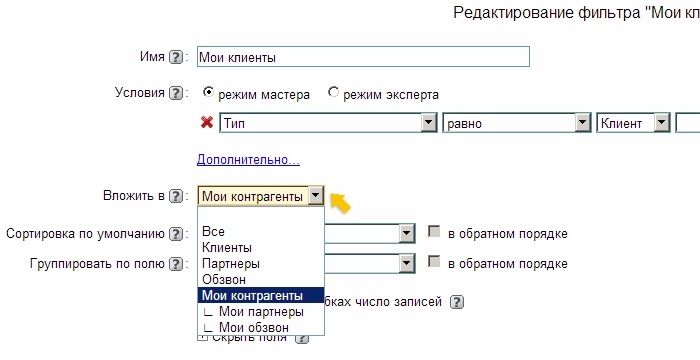The width and height of the screenshot is (700, 360).
Task: Collapse the Вложить в dropdown arrow
Action: pos(316,196)
